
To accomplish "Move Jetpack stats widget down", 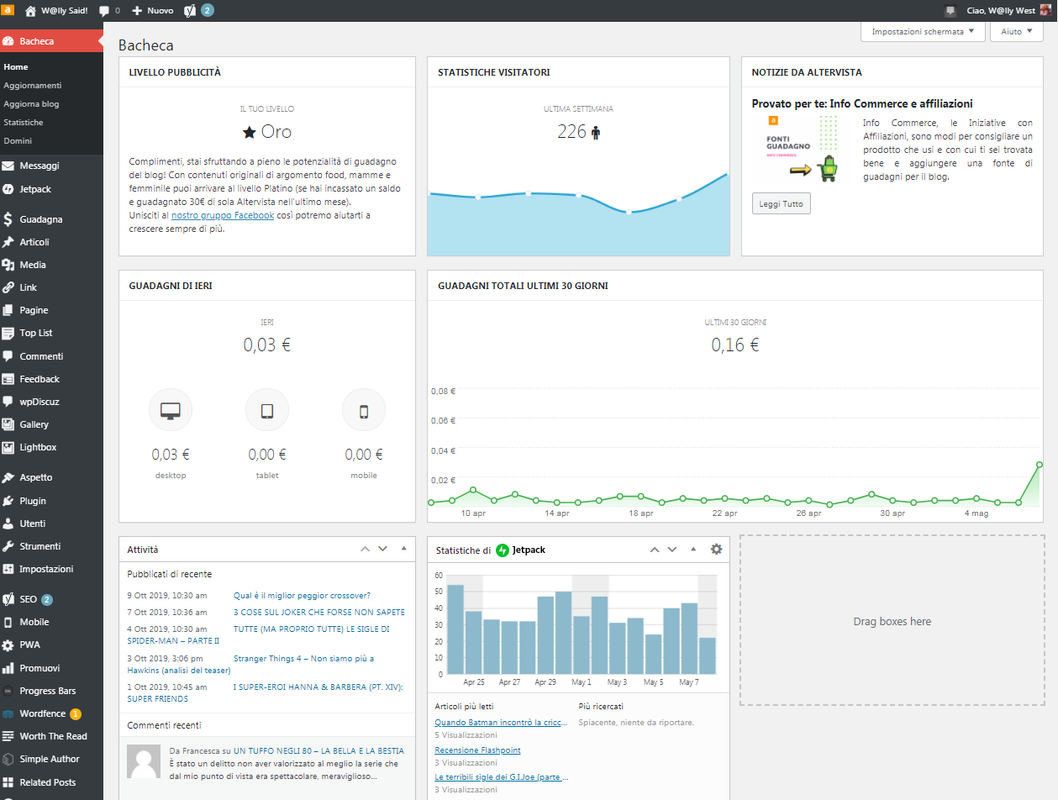I will pyautogui.click(x=672, y=550).
